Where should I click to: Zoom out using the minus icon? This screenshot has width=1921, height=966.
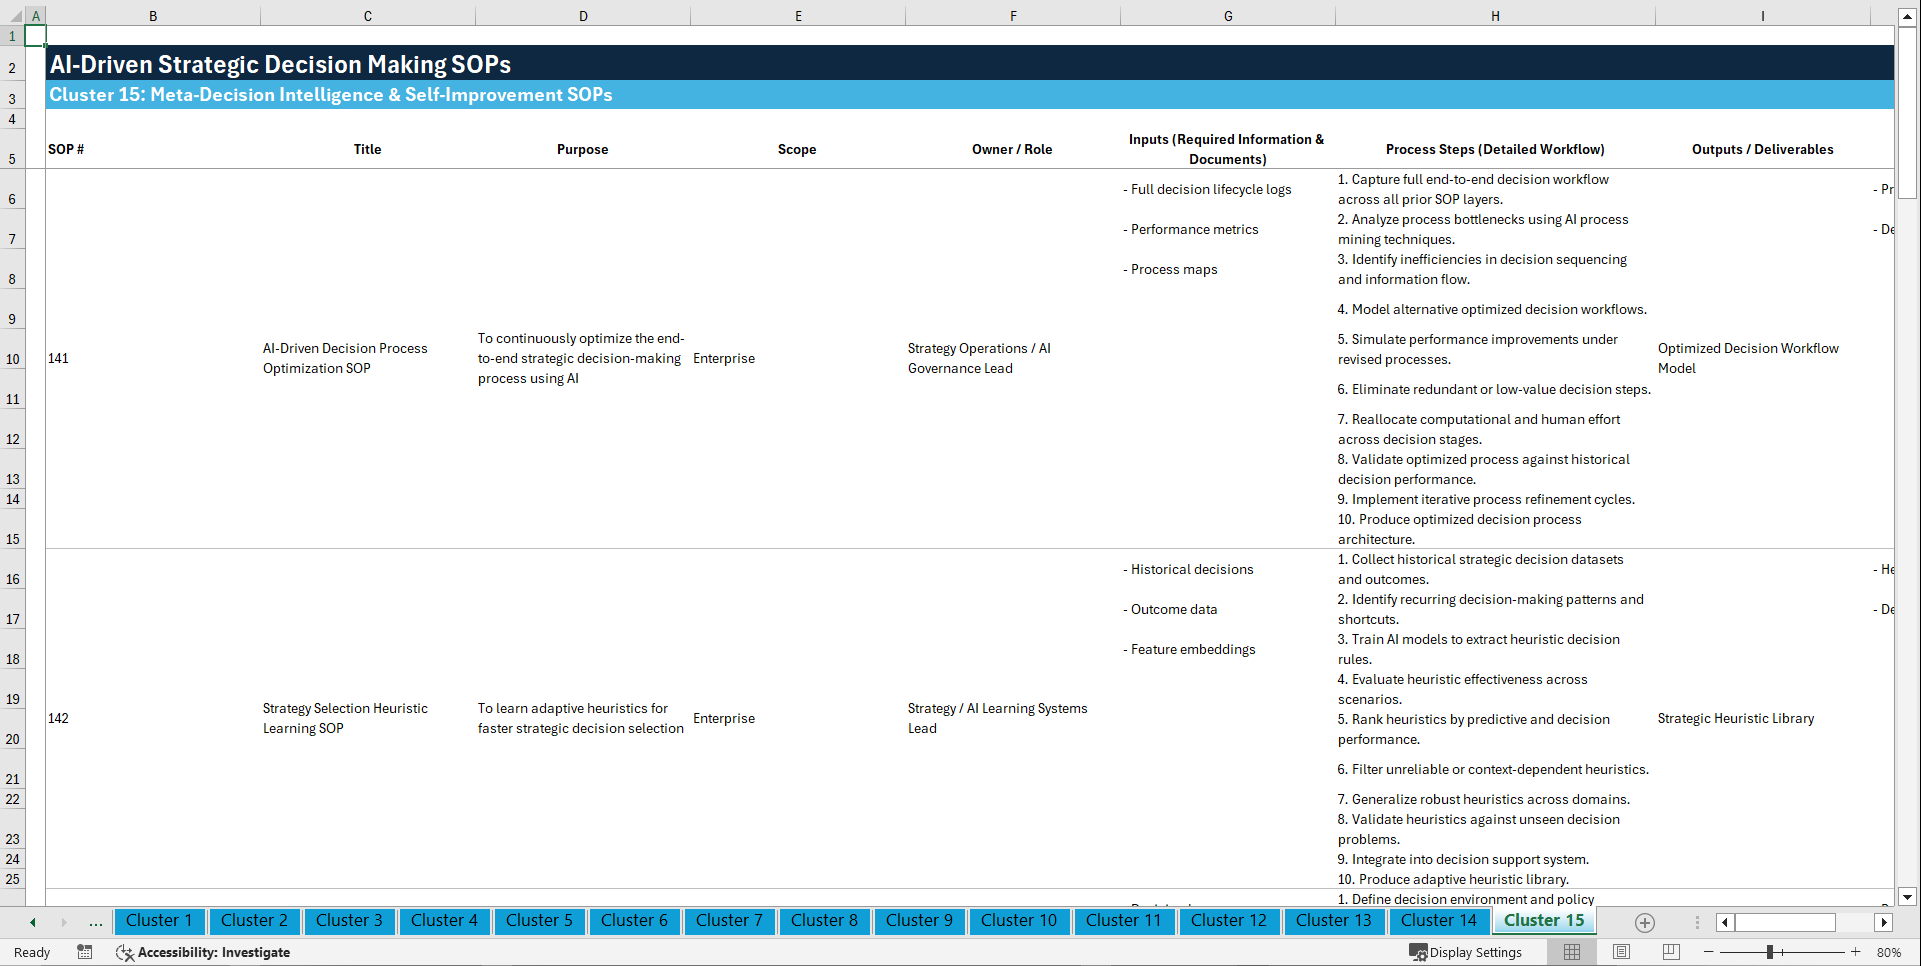[x=1710, y=952]
